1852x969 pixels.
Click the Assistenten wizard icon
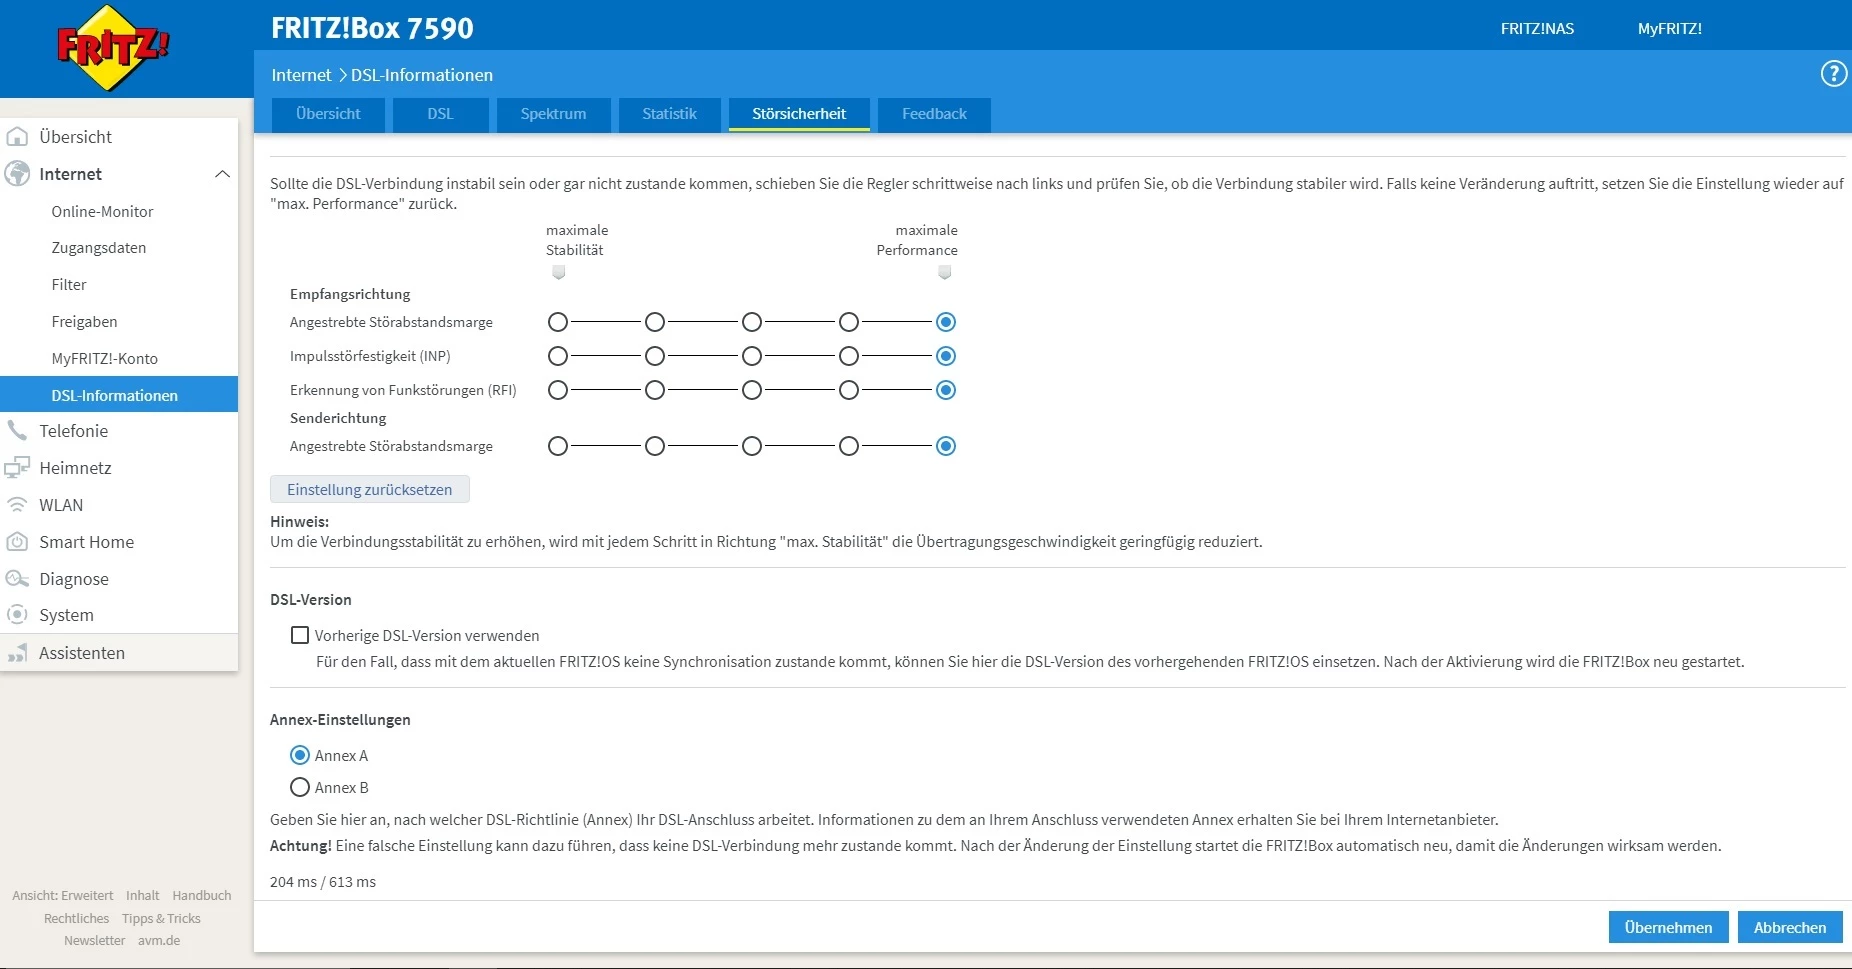tap(17, 652)
